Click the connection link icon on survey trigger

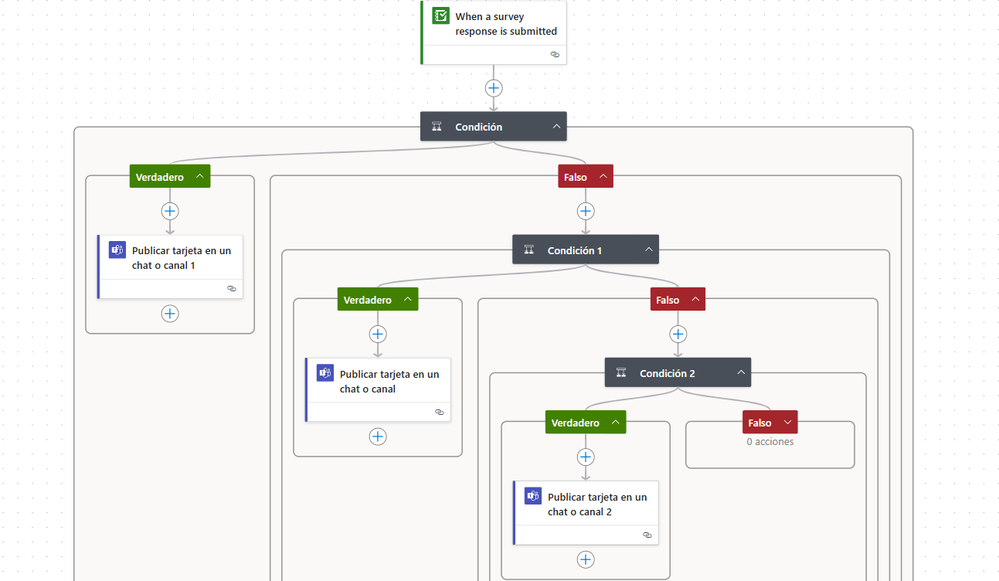coord(555,55)
